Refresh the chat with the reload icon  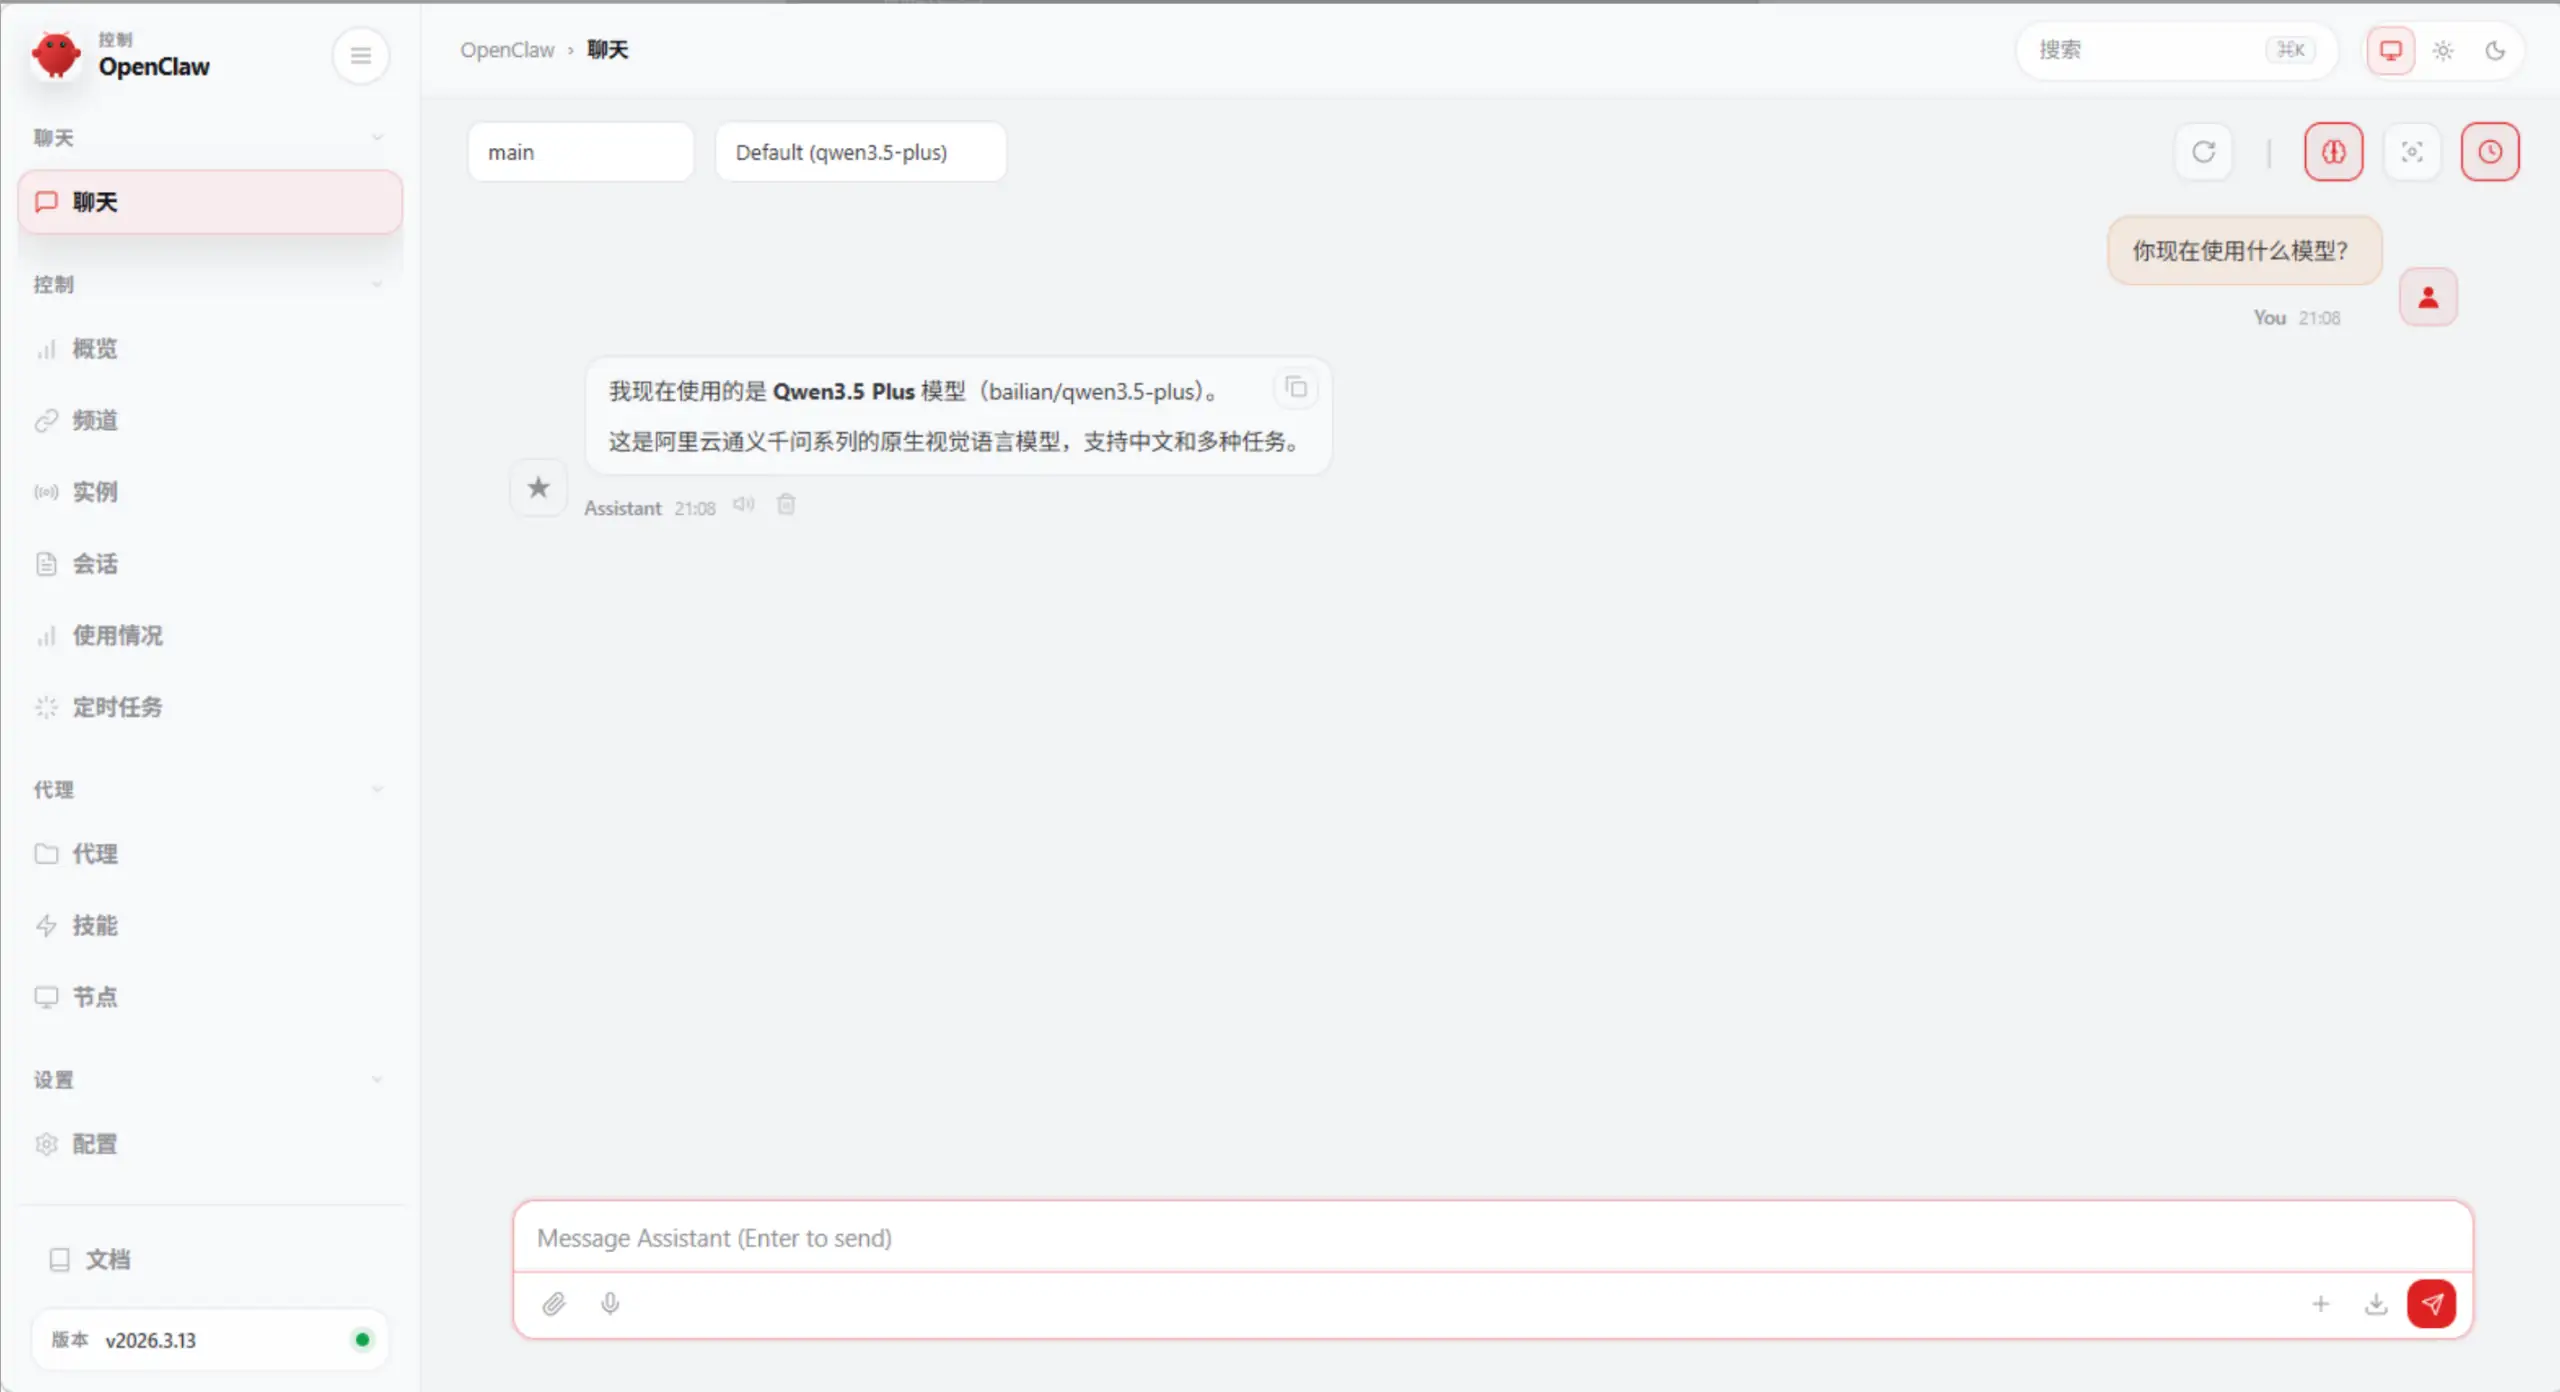tap(2204, 152)
